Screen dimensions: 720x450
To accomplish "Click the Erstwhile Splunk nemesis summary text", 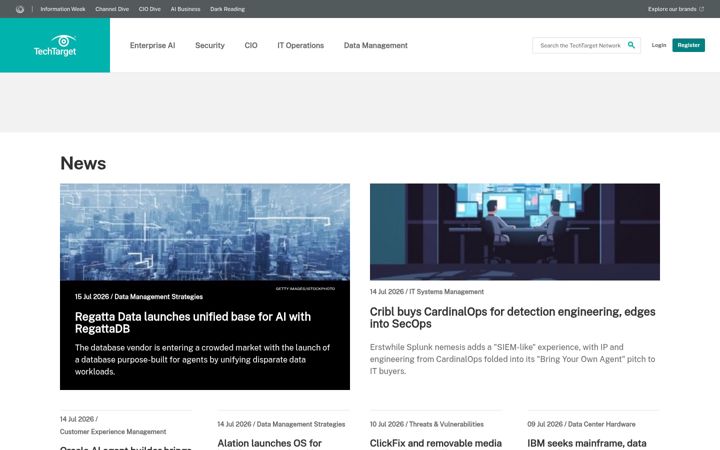I will [x=512, y=359].
